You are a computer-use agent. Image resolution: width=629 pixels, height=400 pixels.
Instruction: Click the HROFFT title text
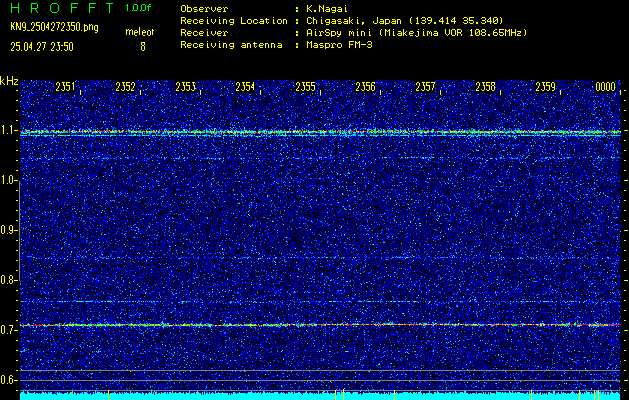pos(62,8)
